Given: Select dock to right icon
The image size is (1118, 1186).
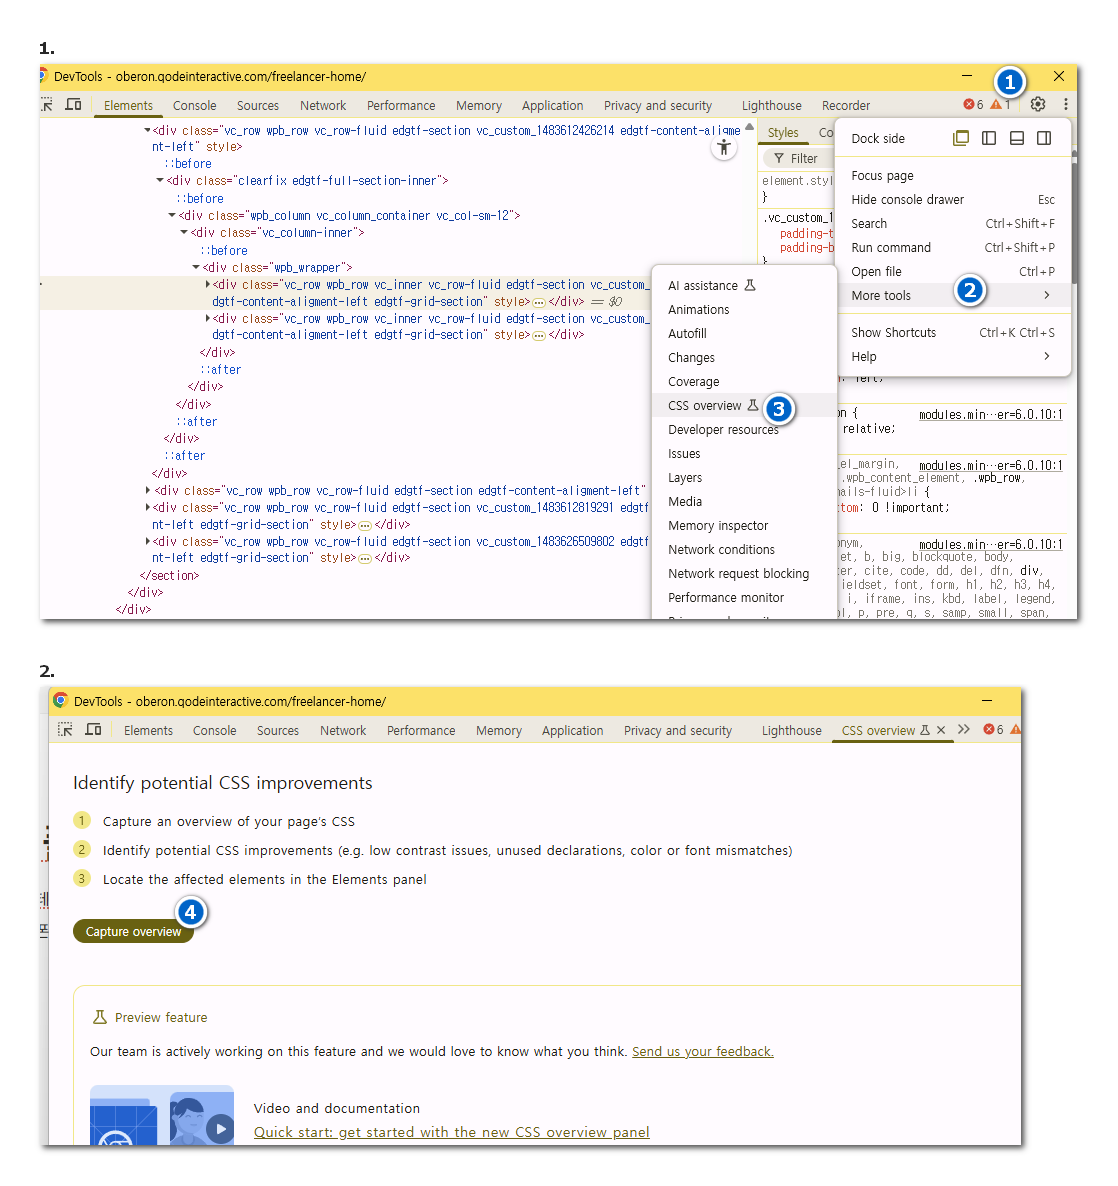Looking at the screenshot, I should click(1044, 138).
